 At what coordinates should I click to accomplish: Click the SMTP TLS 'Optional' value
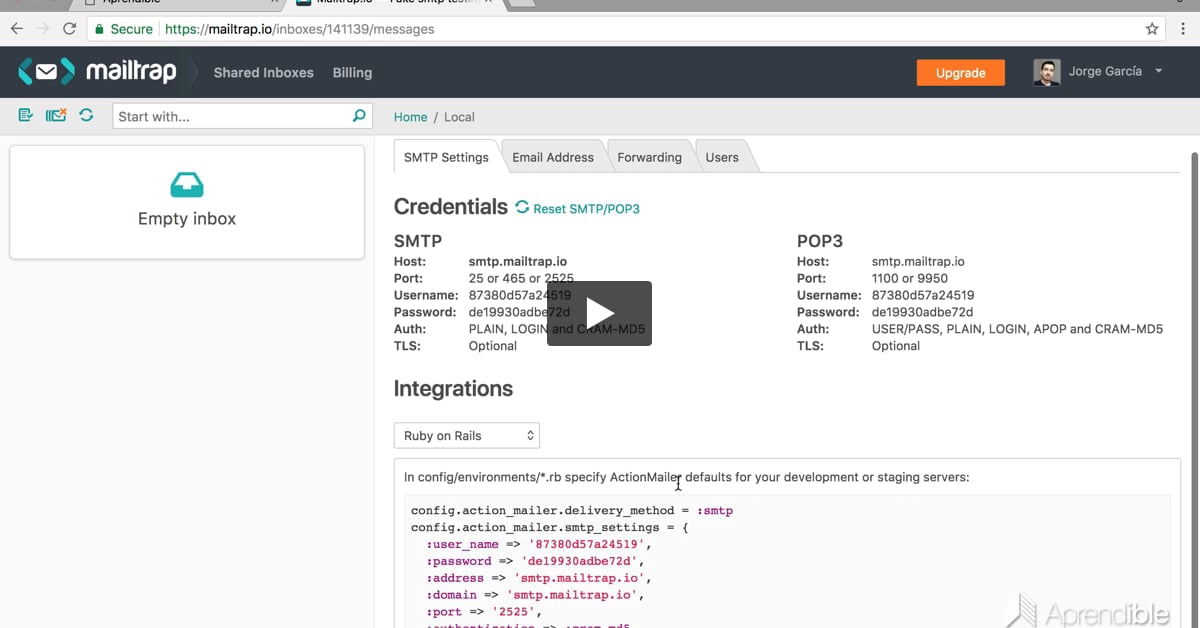coord(493,346)
